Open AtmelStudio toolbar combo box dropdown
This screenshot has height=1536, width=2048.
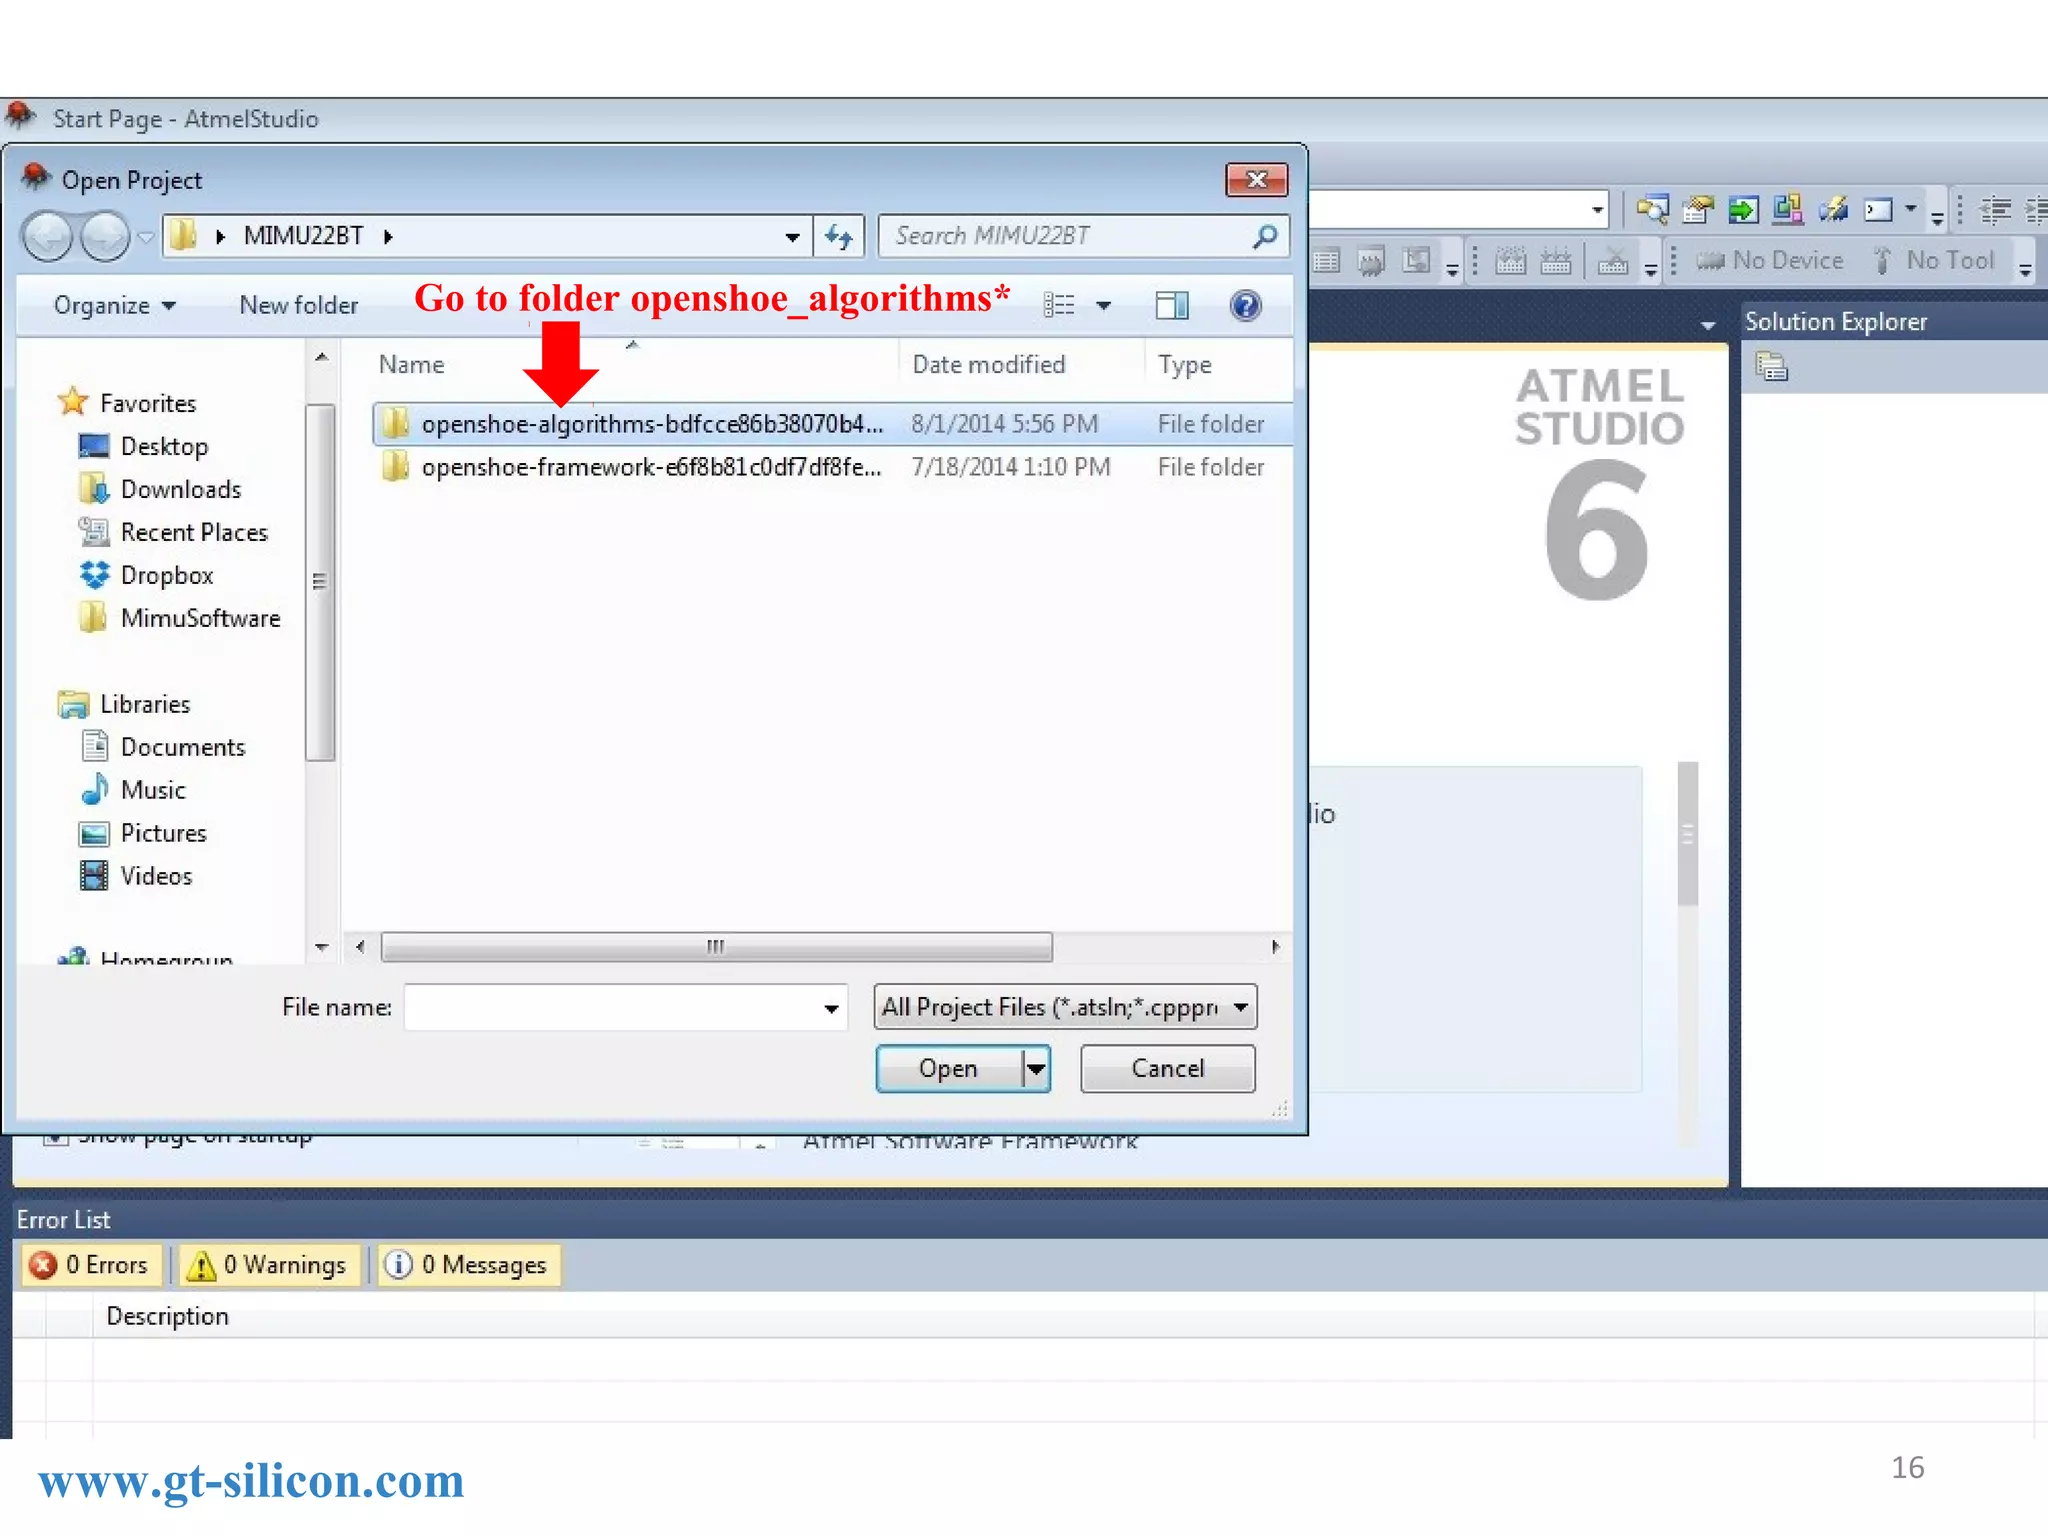point(1597,210)
